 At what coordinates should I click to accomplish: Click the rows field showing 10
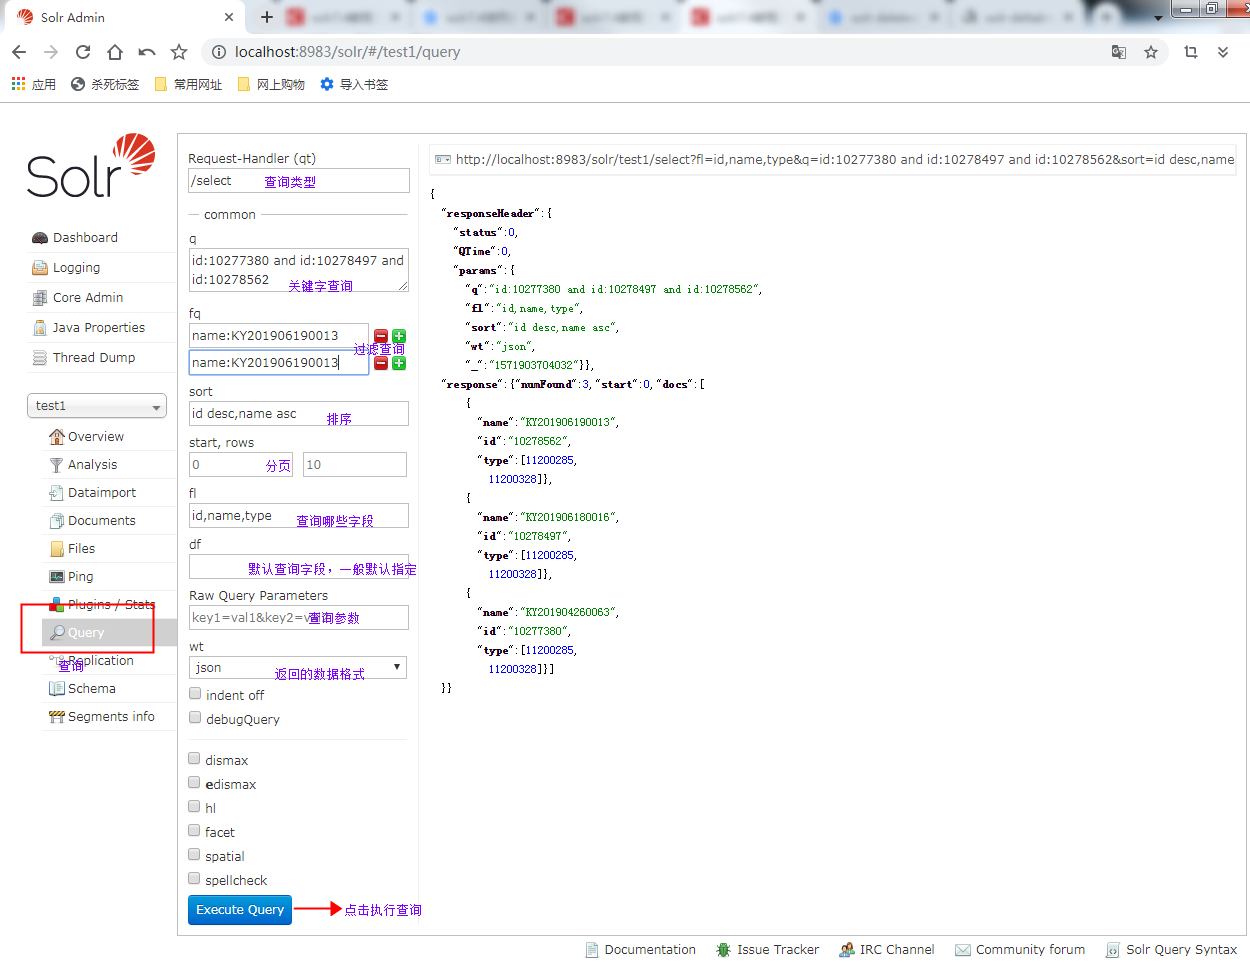tap(355, 465)
